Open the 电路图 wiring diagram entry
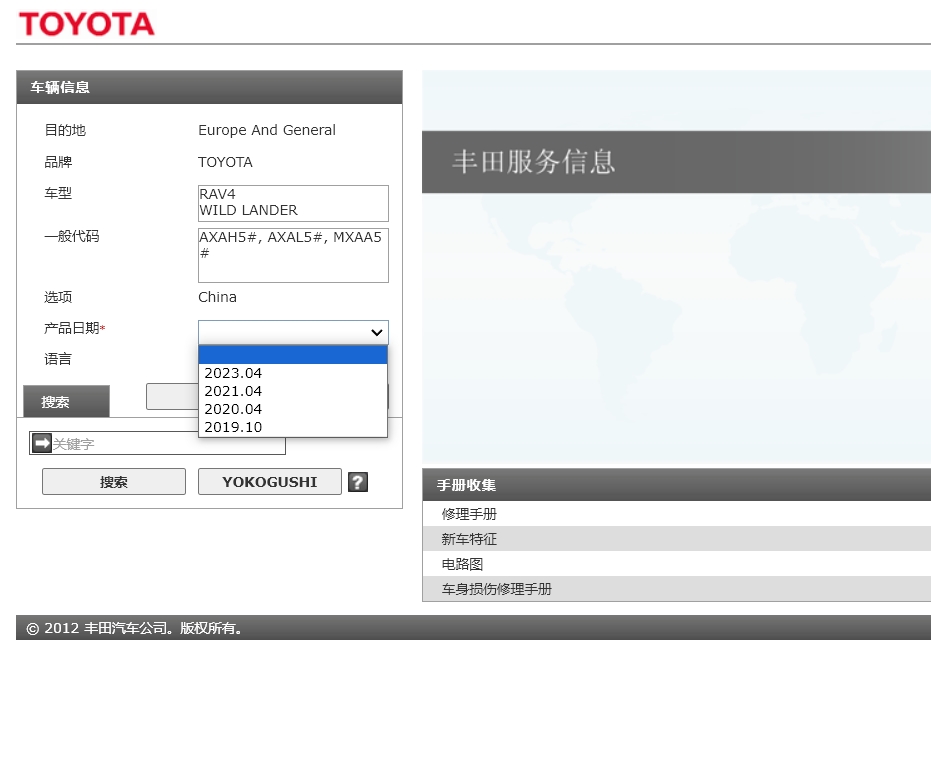This screenshot has width=931, height=772. pos(461,563)
